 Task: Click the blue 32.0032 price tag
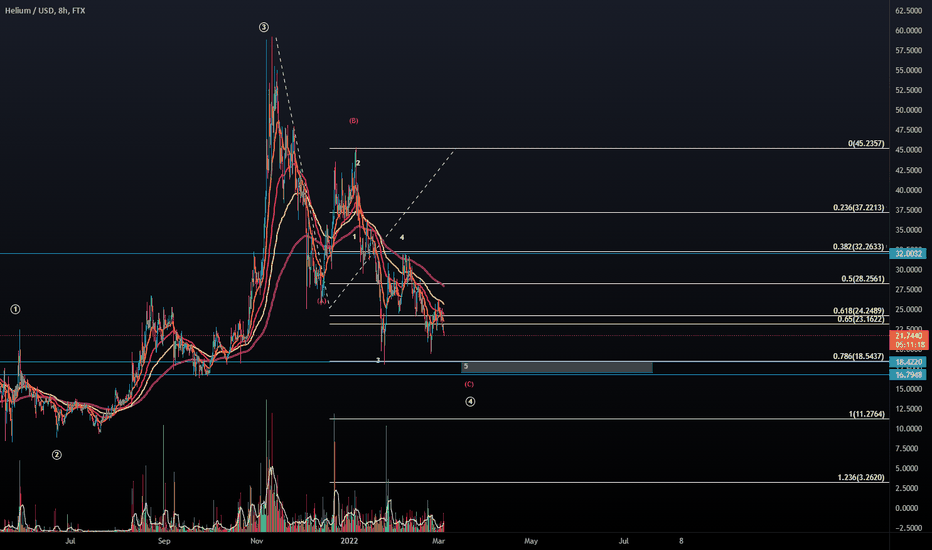pyautogui.click(x=908, y=254)
